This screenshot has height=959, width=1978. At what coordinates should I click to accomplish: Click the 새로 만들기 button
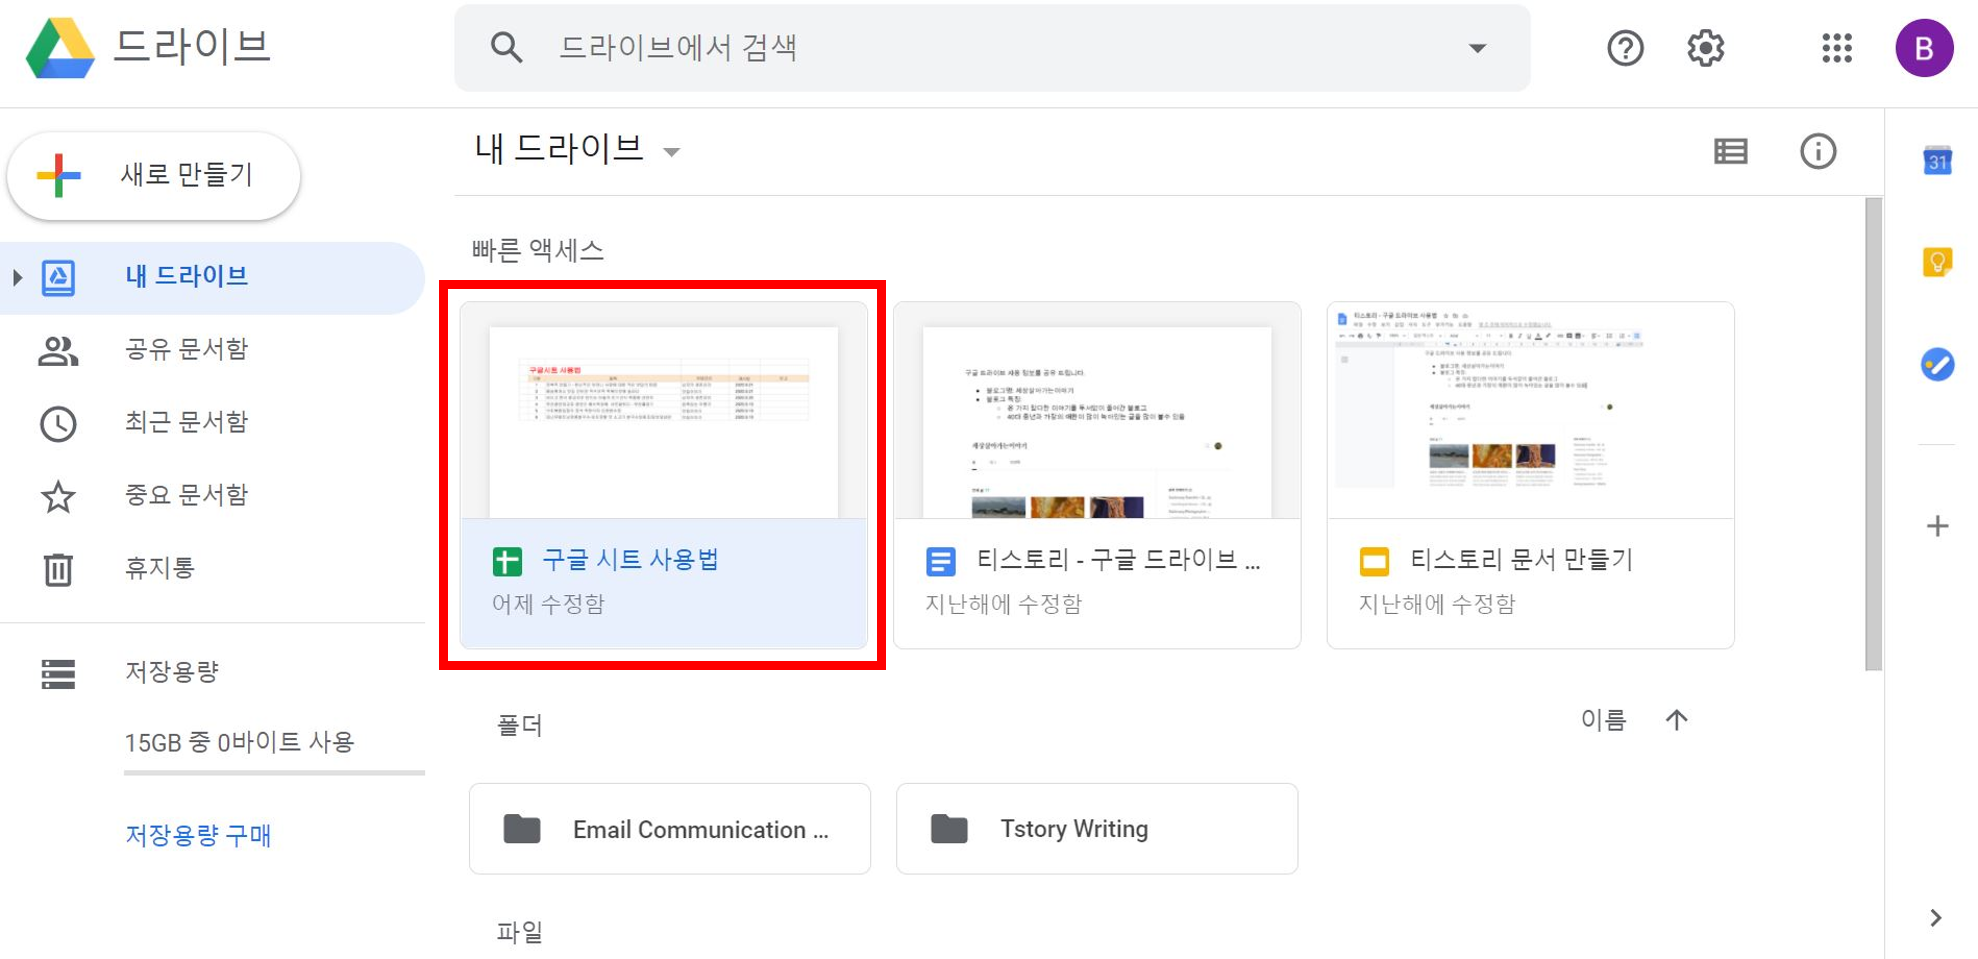coord(154,176)
